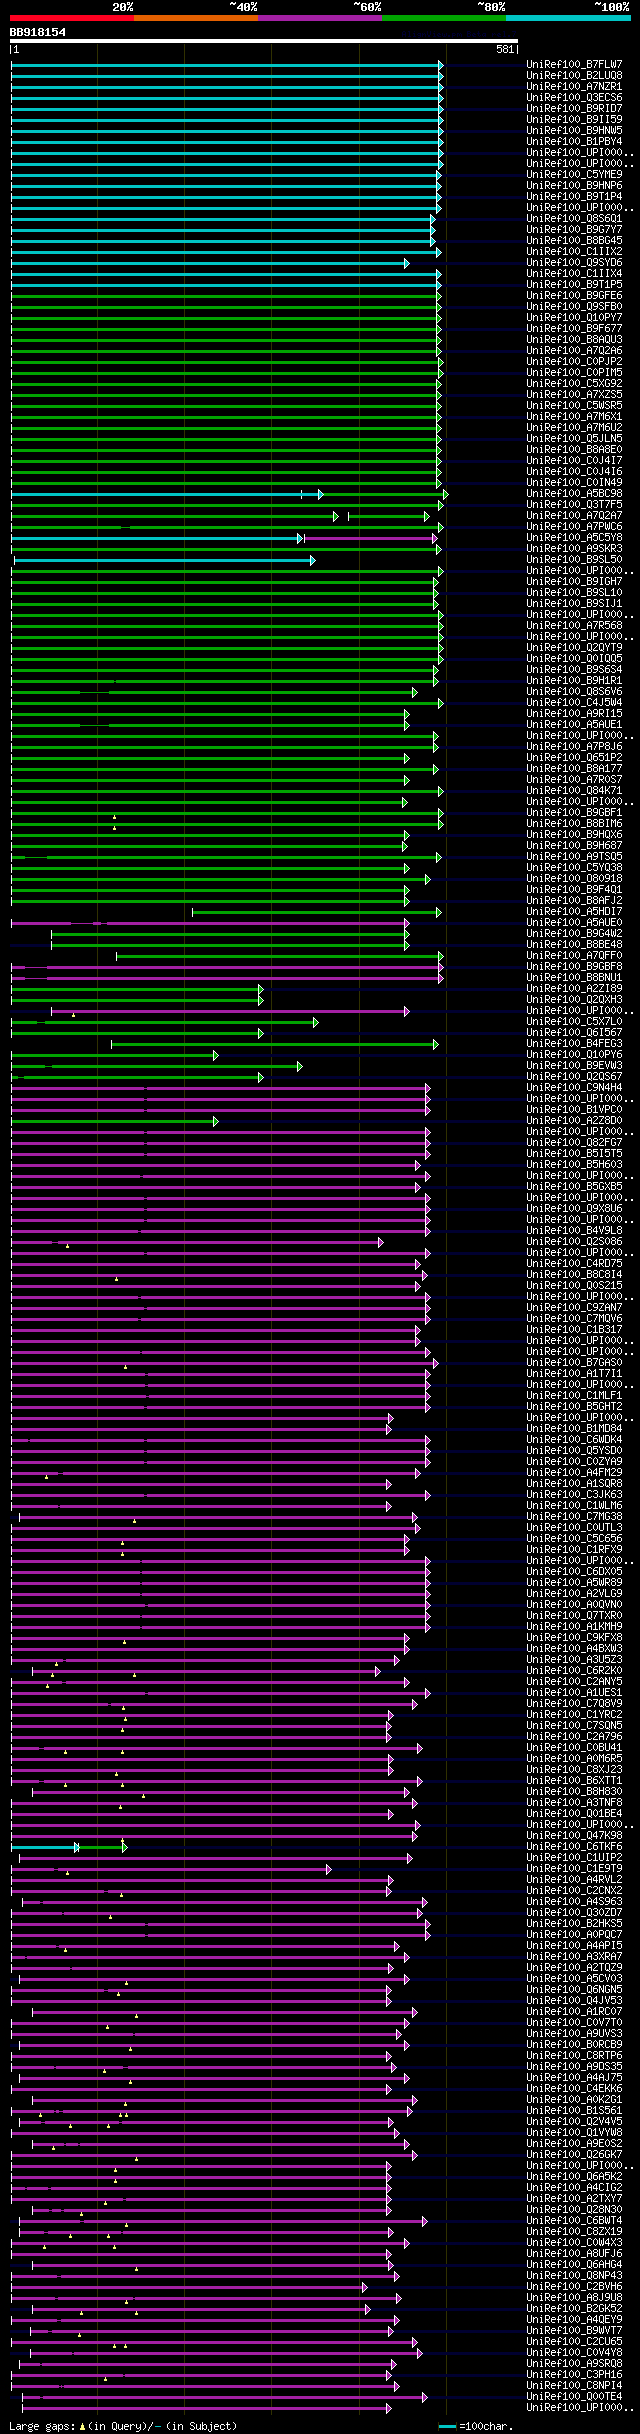Image resolution: width=640 pixels, height=2434 pixels.
Task: Select hit label UniRef100_C0PJP2
Action: (574, 361)
